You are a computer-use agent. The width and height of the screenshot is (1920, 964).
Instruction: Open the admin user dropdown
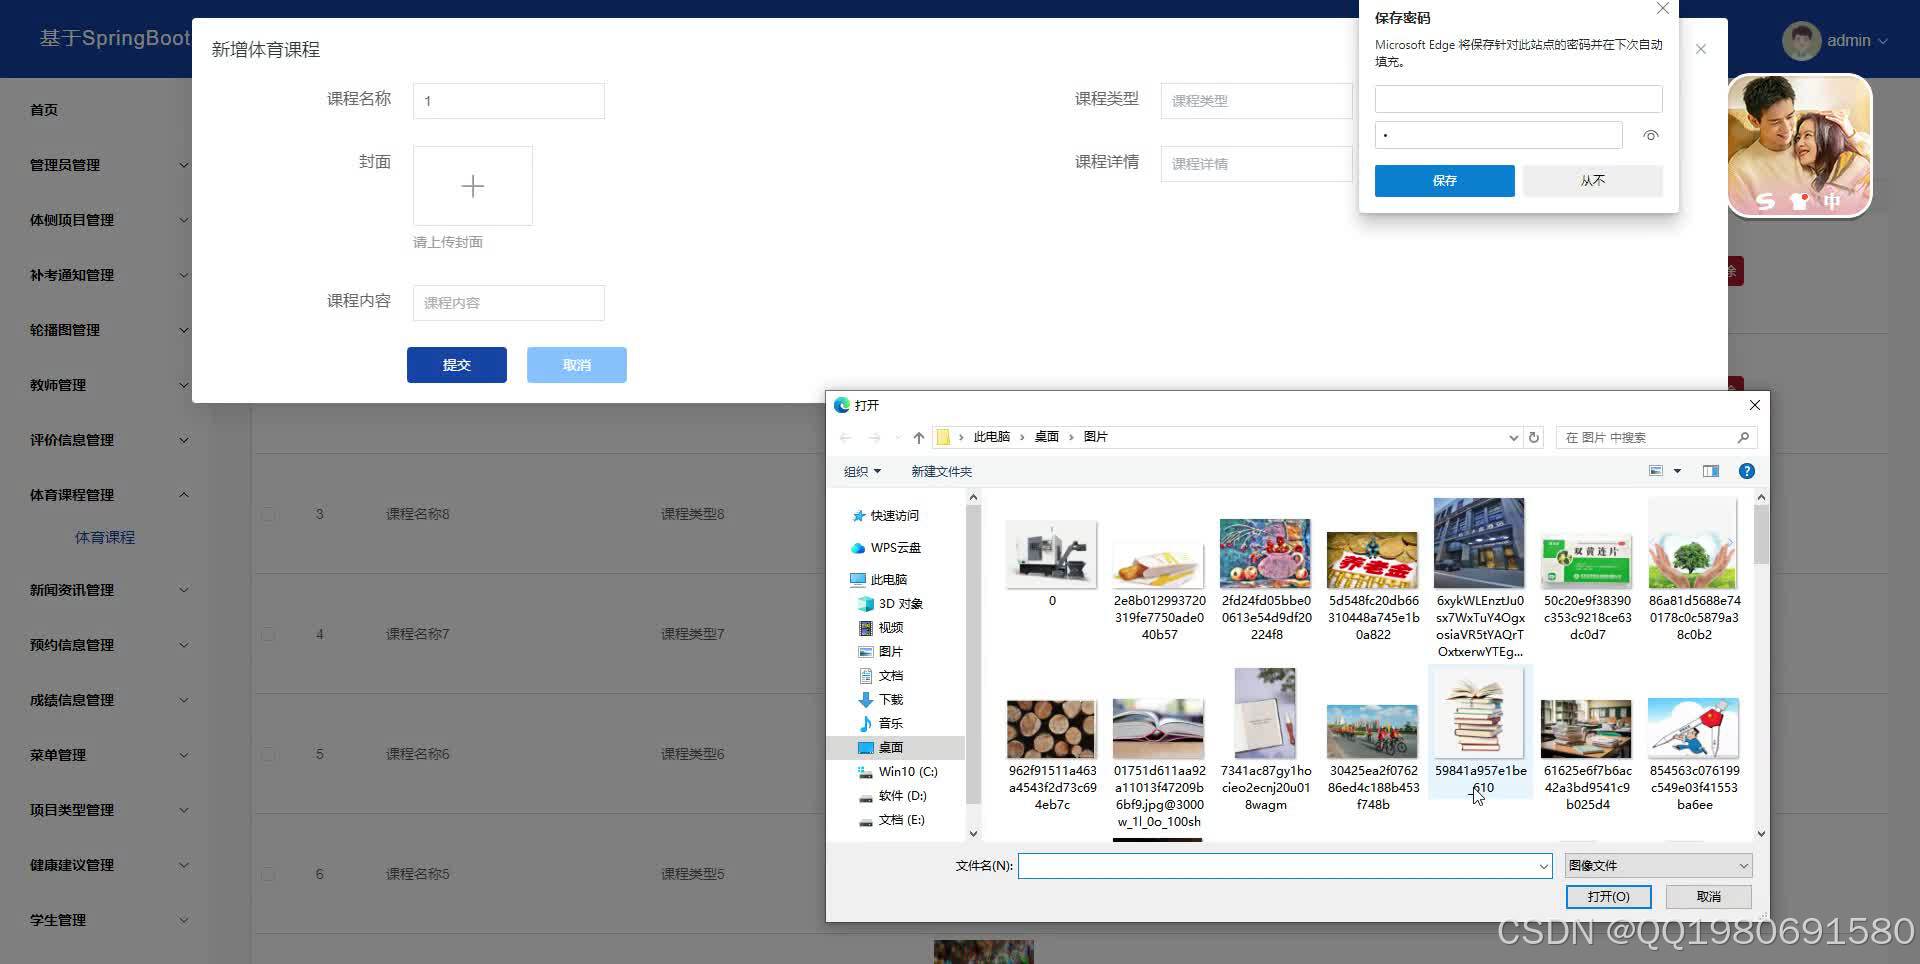1848,40
